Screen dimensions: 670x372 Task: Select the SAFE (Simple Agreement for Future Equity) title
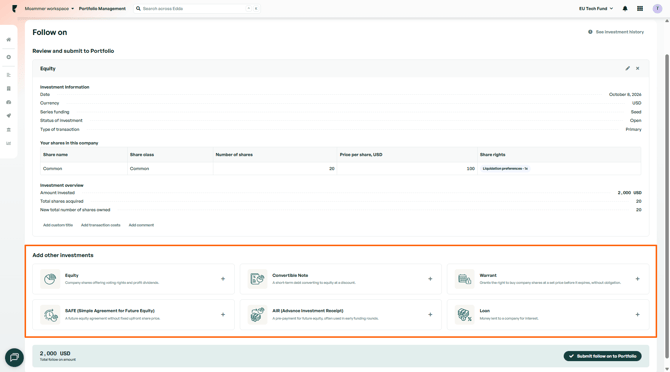point(110,311)
